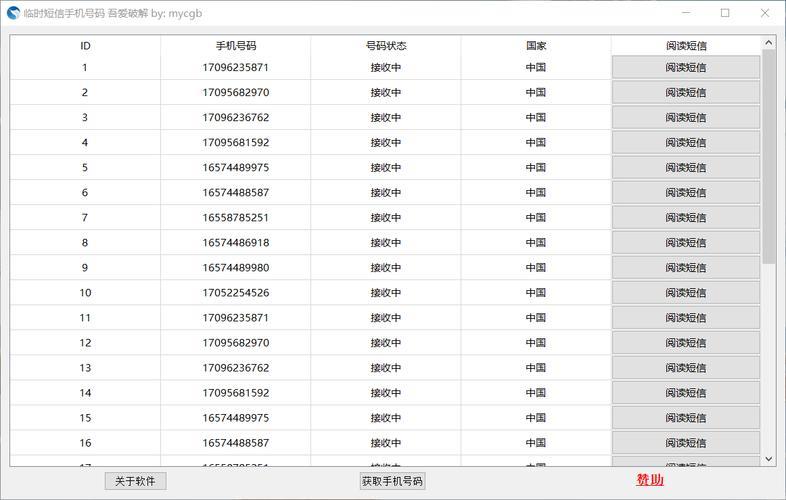This screenshot has width=786, height=500.
Task: Click the vertical scrollbar thumb
Action: tap(768, 157)
